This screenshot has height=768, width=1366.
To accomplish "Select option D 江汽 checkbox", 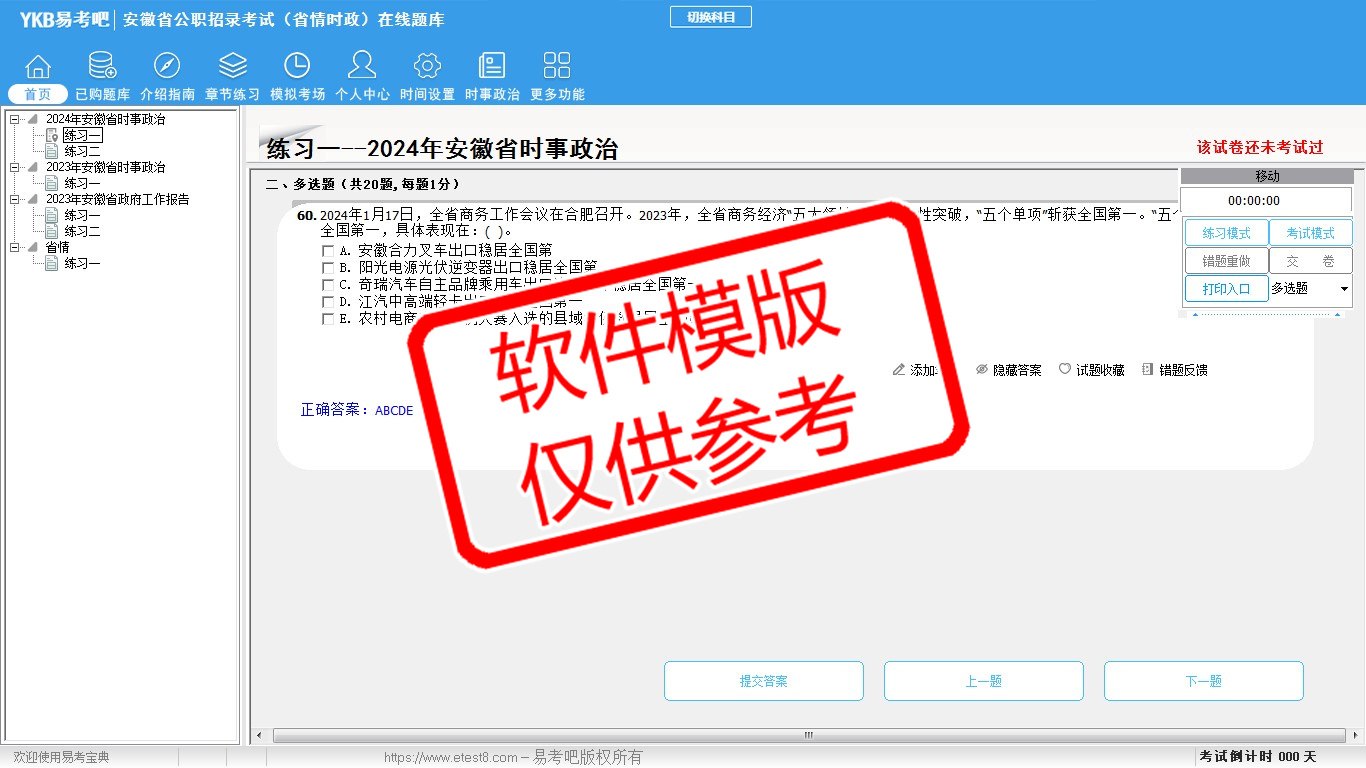I will tap(328, 302).
